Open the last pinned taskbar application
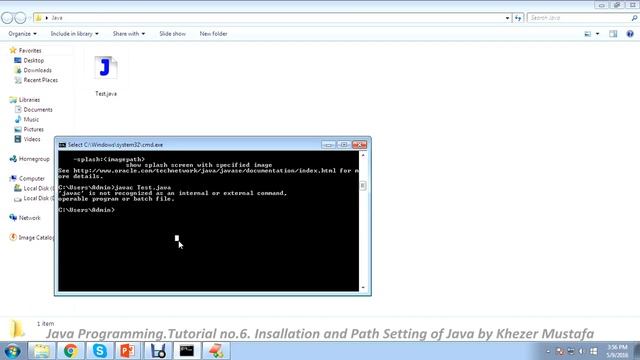 (x=216, y=351)
